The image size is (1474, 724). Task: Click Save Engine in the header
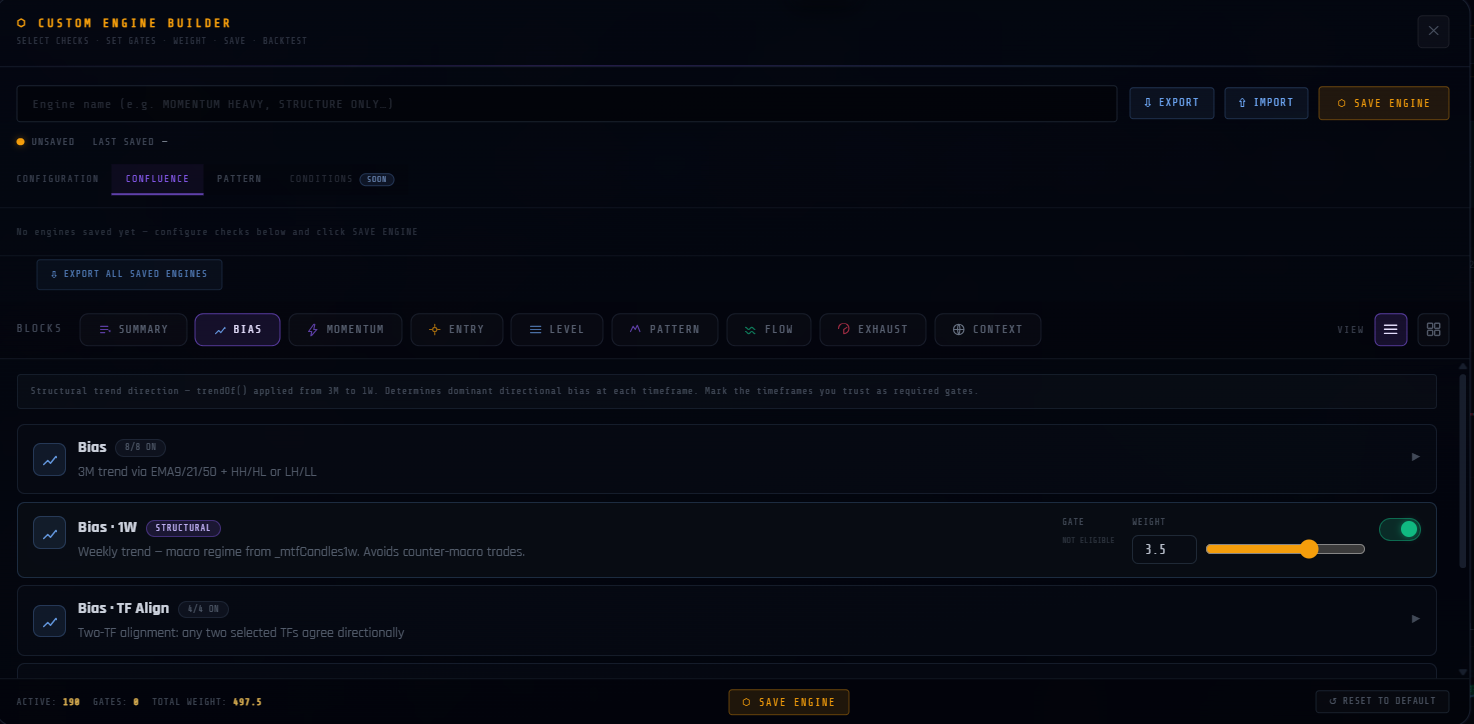[1384, 103]
